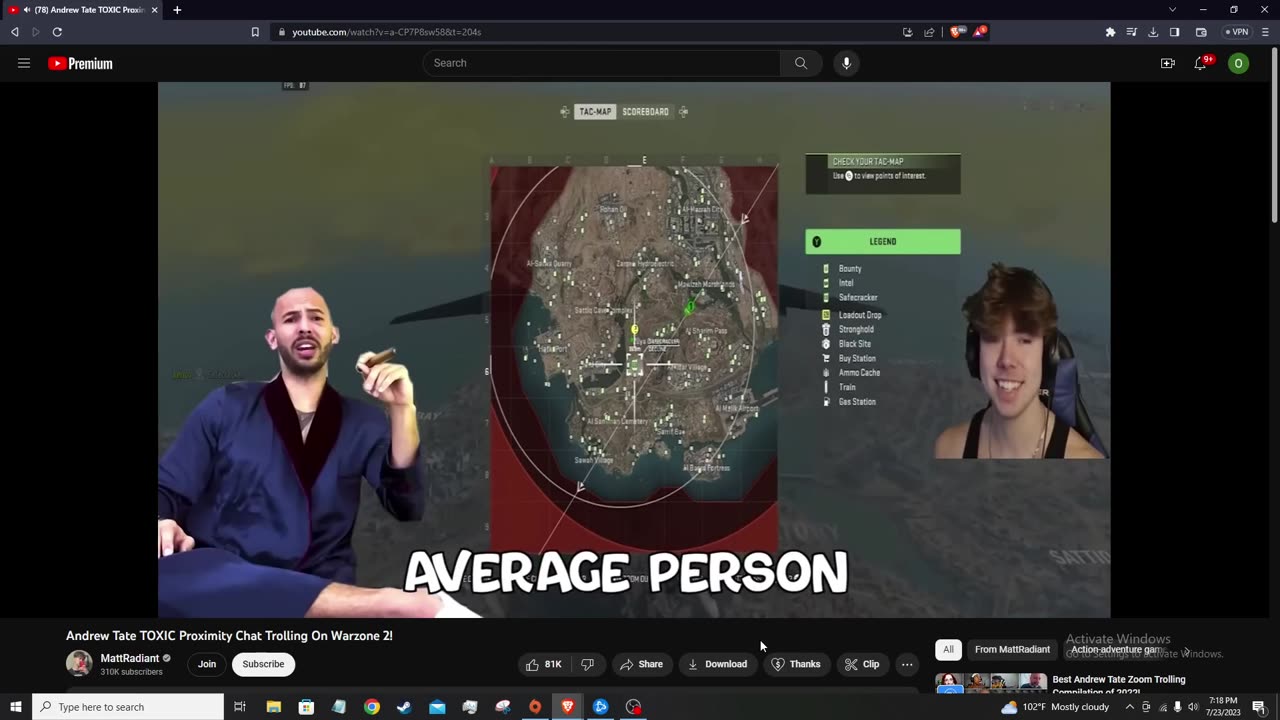
Task: Open Brave Wallet icon
Action: [1201, 32]
